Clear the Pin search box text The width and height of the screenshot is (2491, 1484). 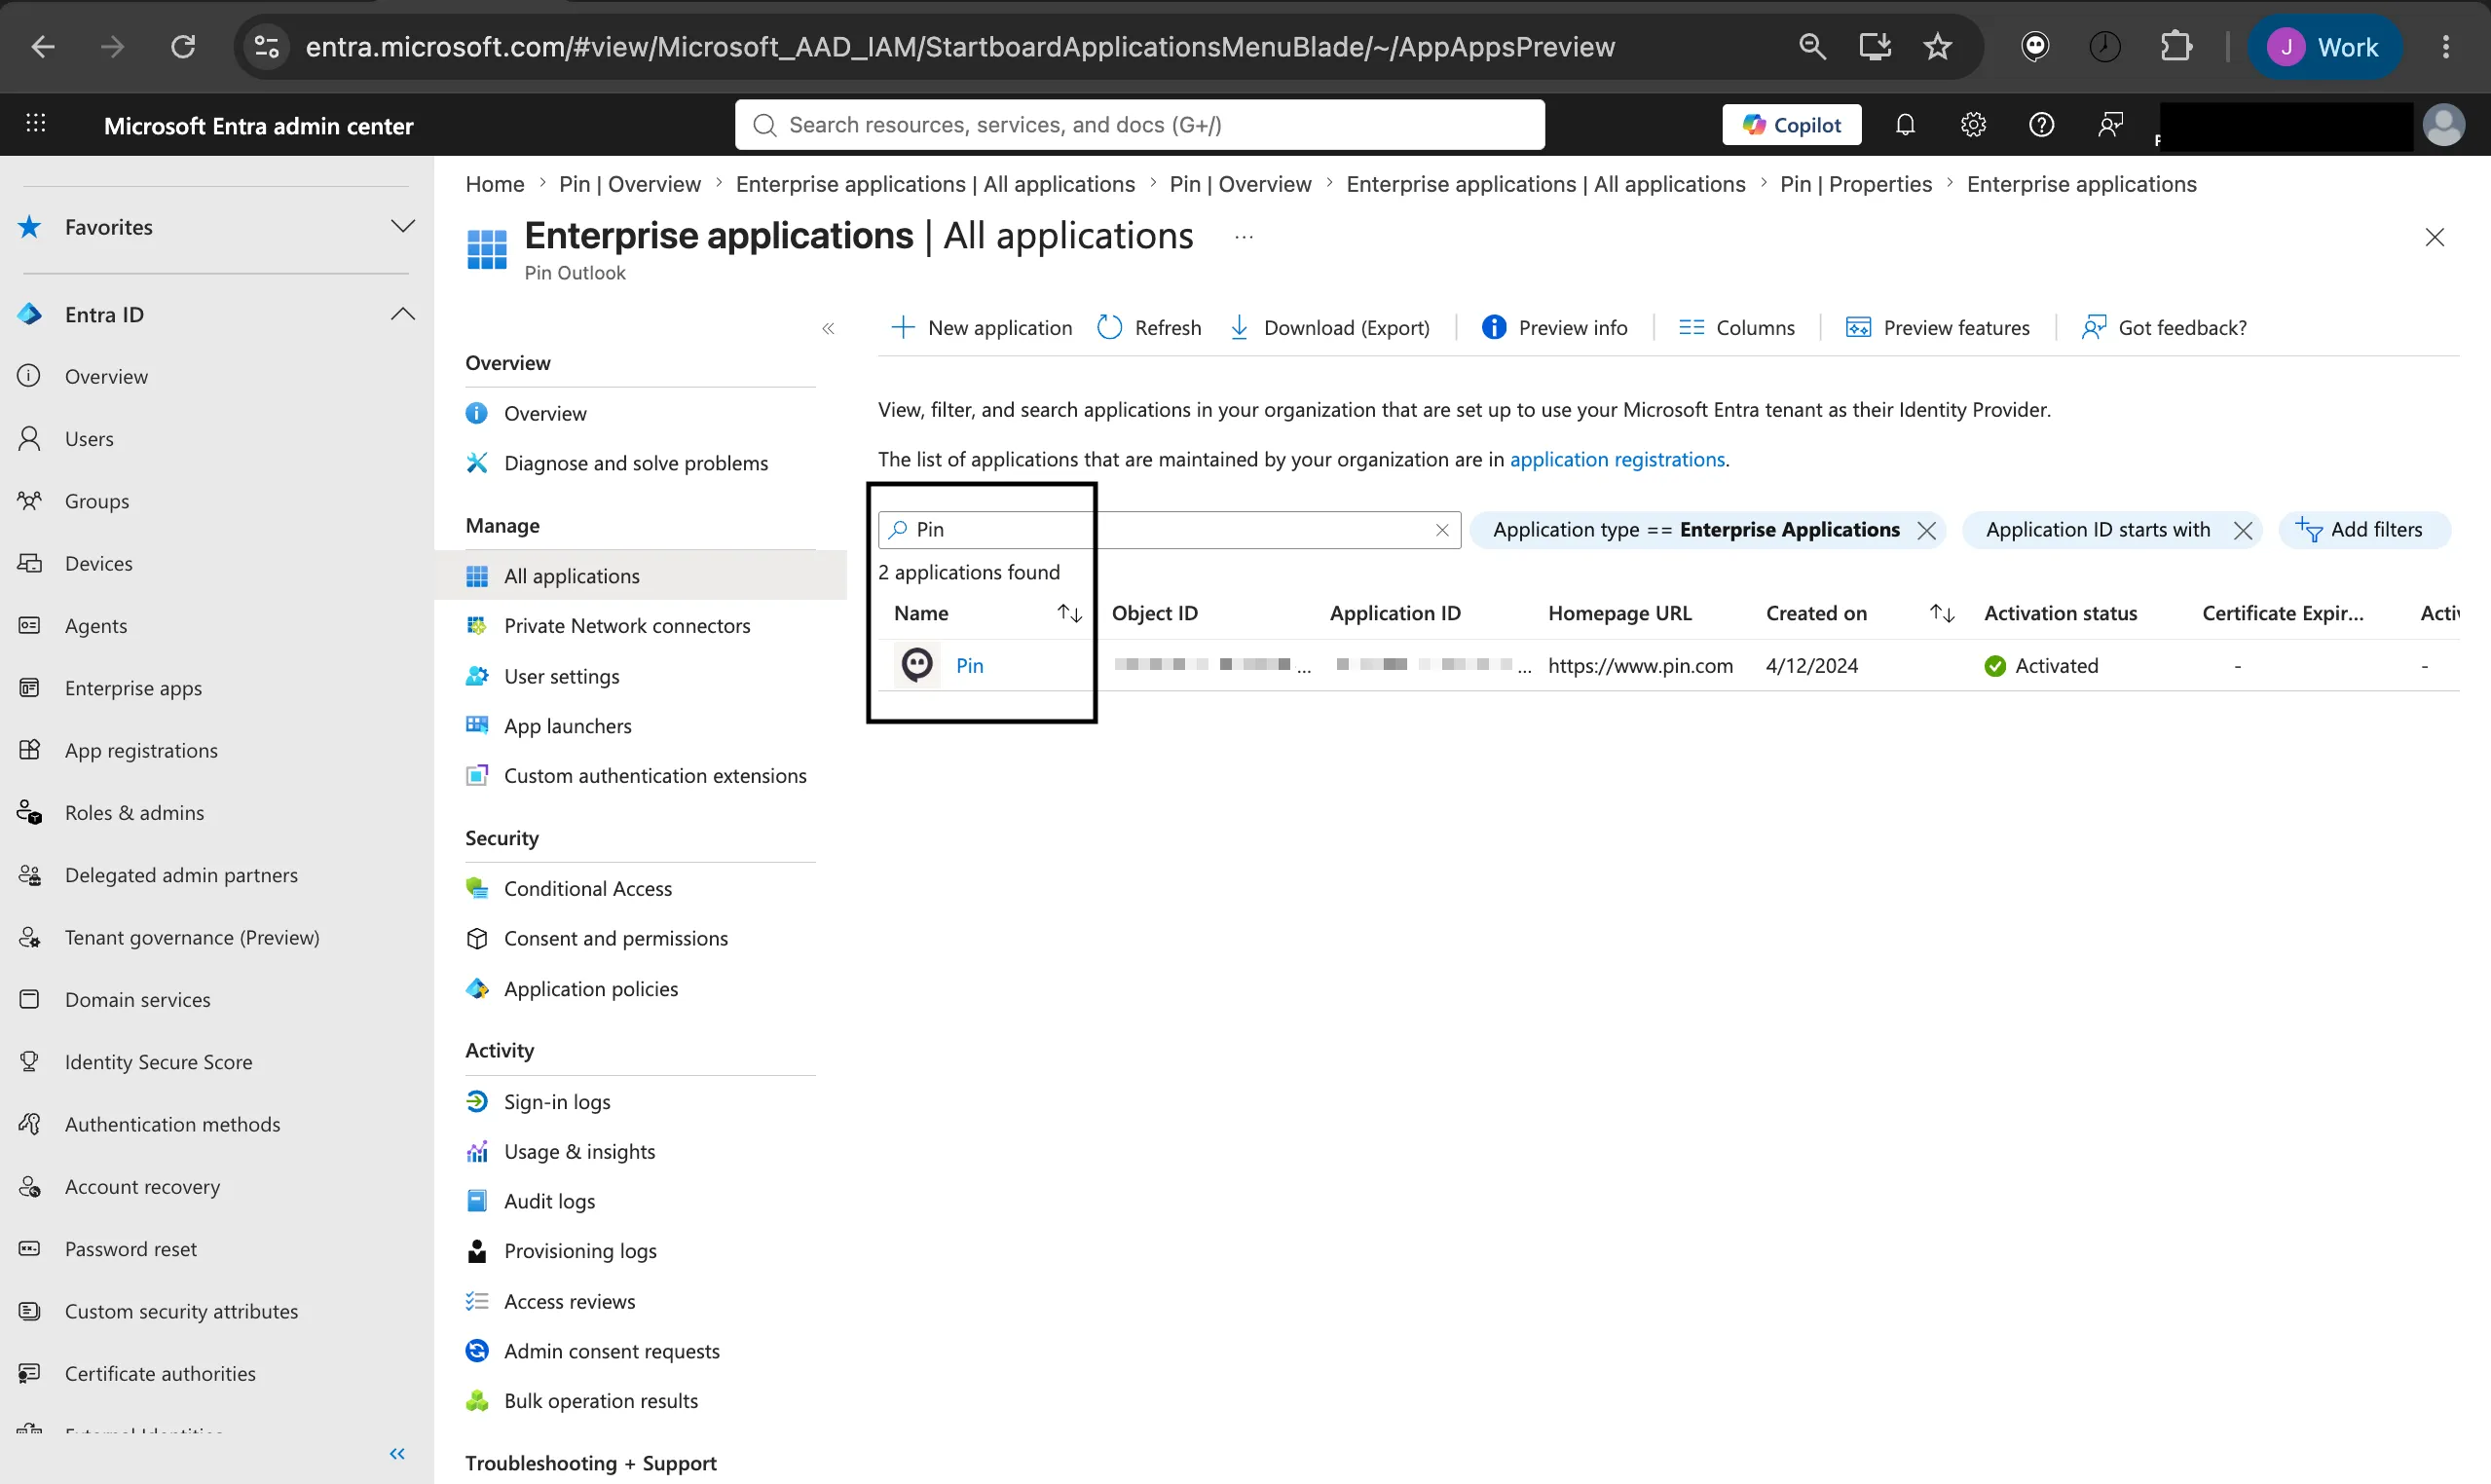tap(1442, 530)
